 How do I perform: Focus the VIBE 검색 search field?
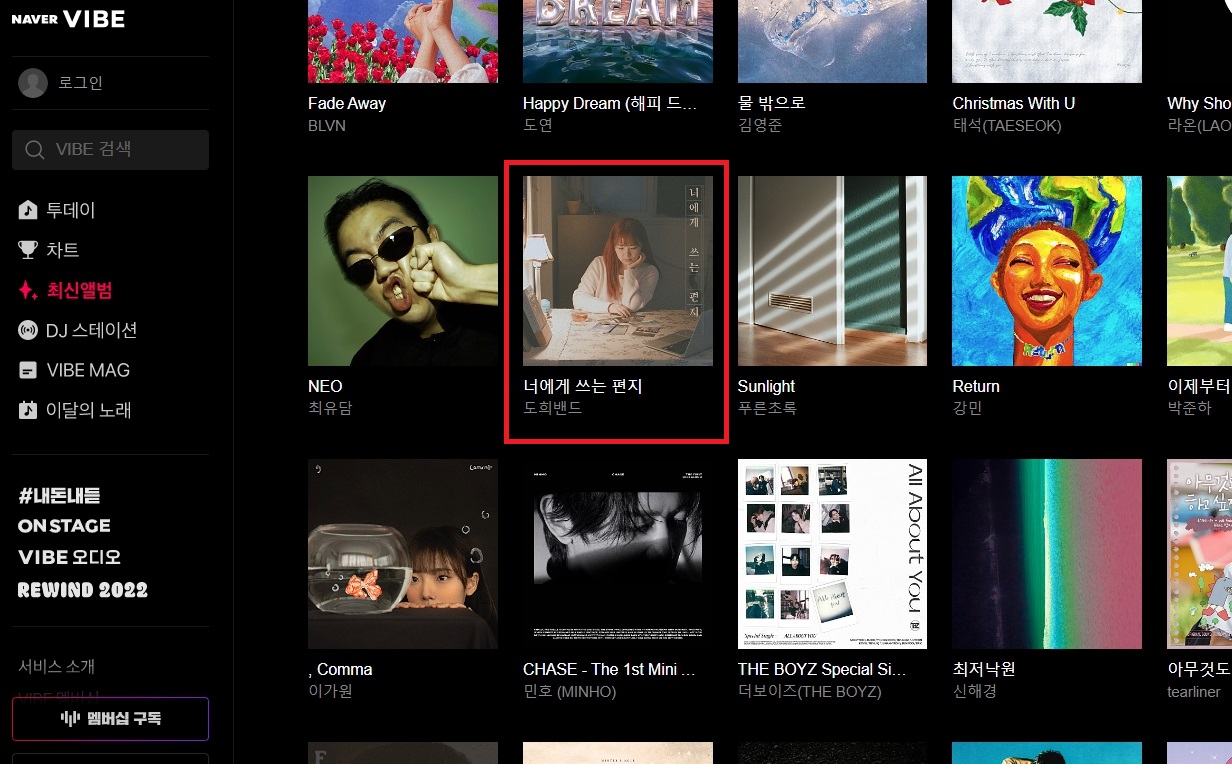pos(110,150)
